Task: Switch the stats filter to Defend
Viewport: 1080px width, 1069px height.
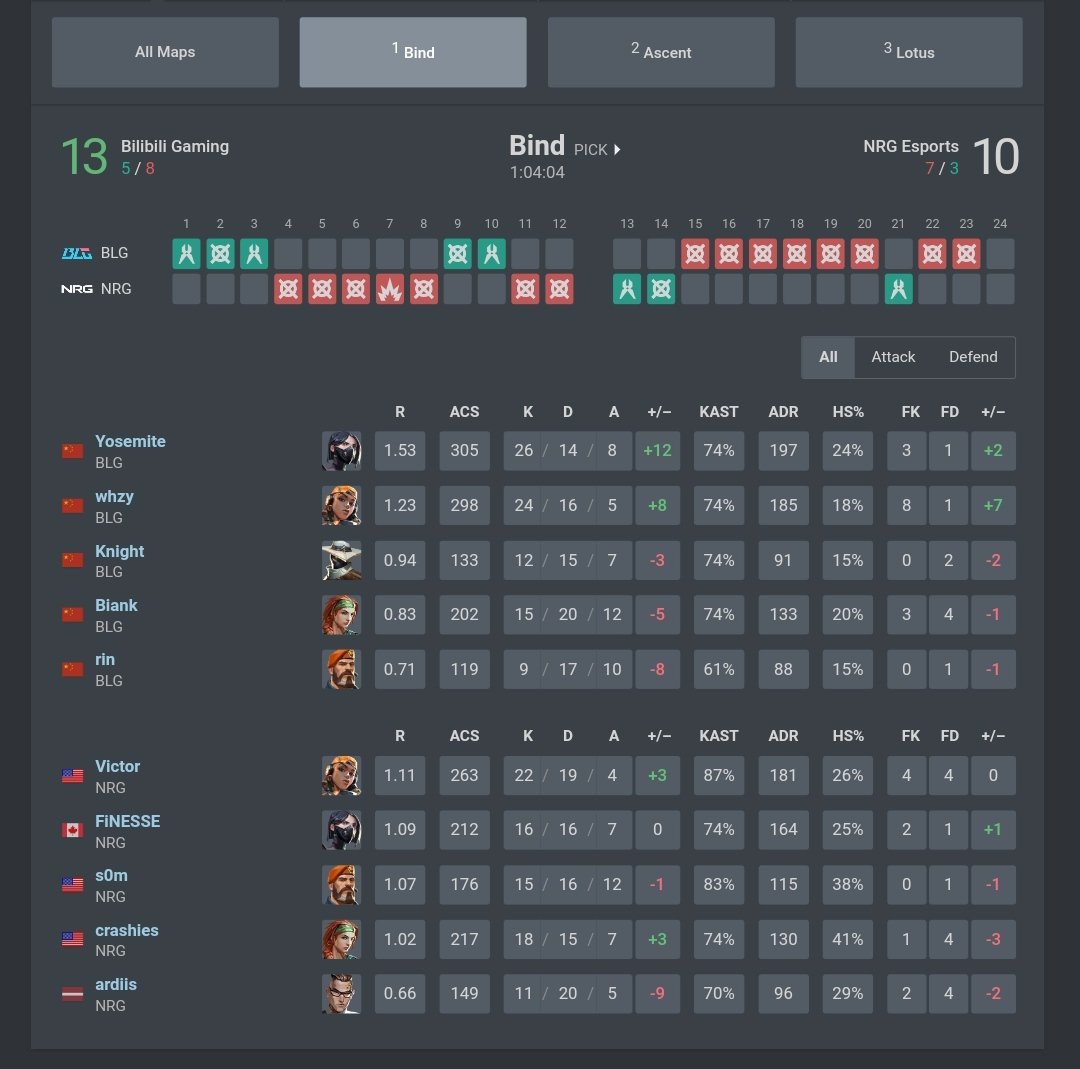Action: [x=973, y=357]
